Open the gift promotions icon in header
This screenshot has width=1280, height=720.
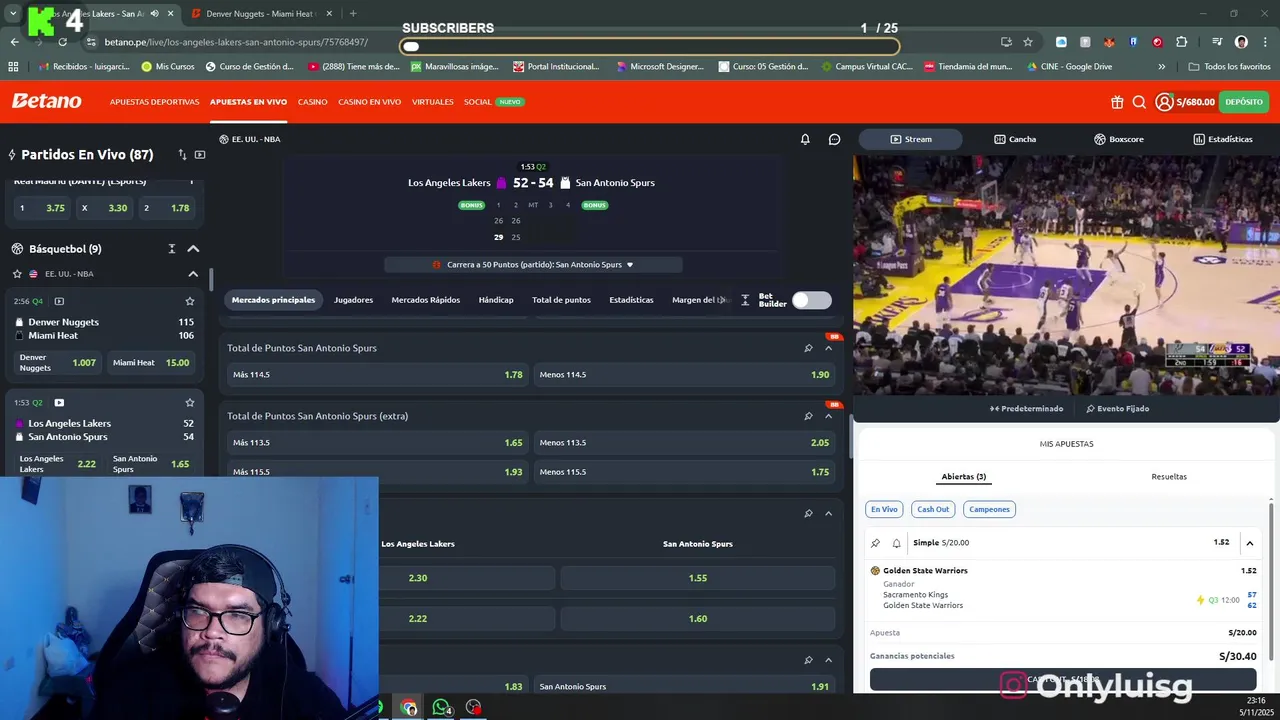coord(1117,102)
